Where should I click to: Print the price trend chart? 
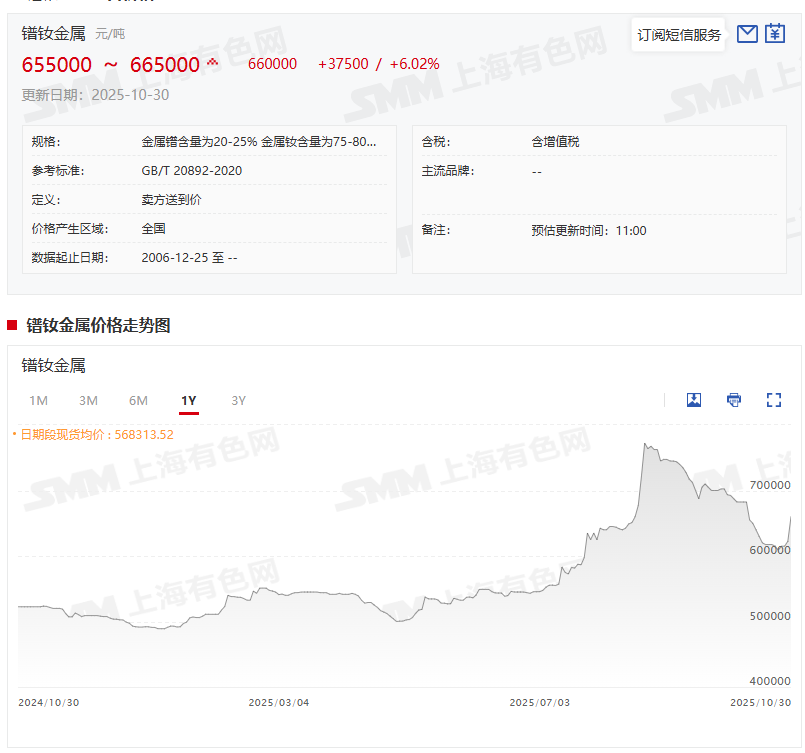pos(734,400)
